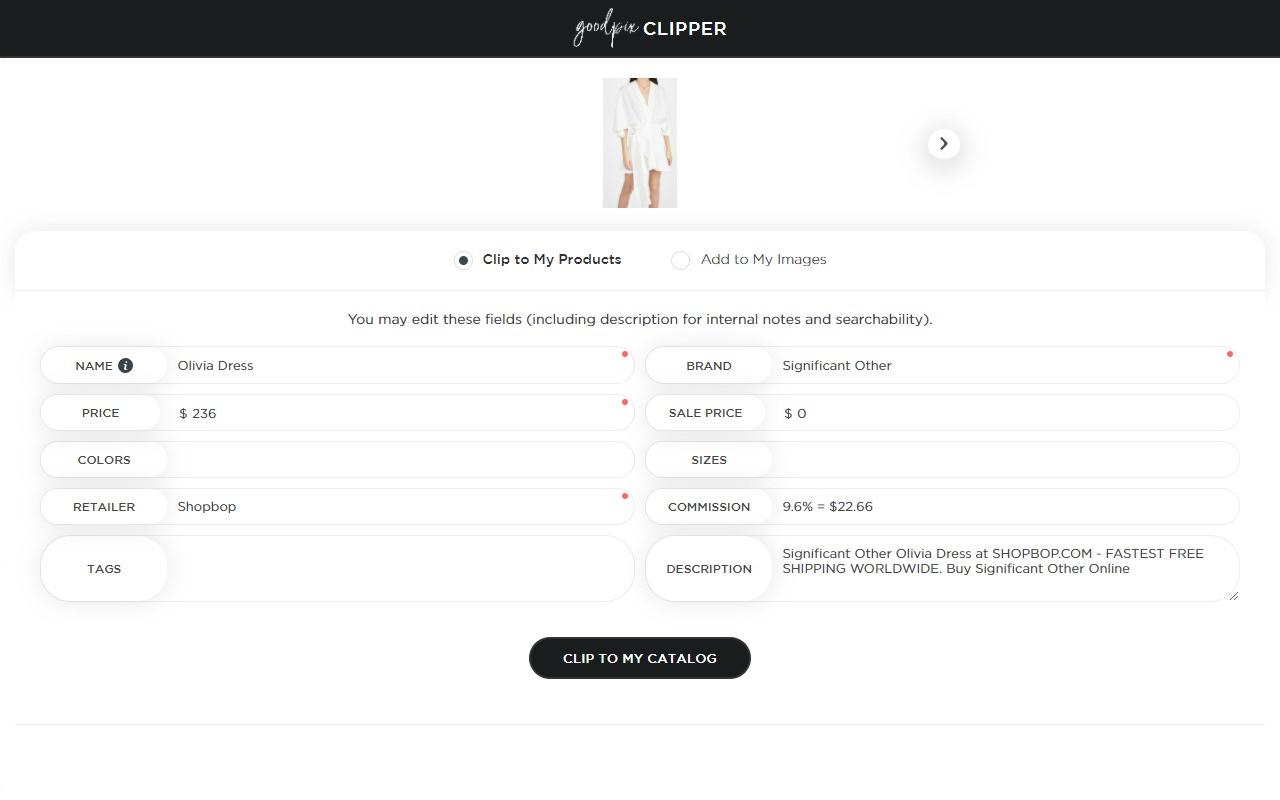Grab the Description textarea resize handle
The width and height of the screenshot is (1280, 800).
(x=1234, y=596)
